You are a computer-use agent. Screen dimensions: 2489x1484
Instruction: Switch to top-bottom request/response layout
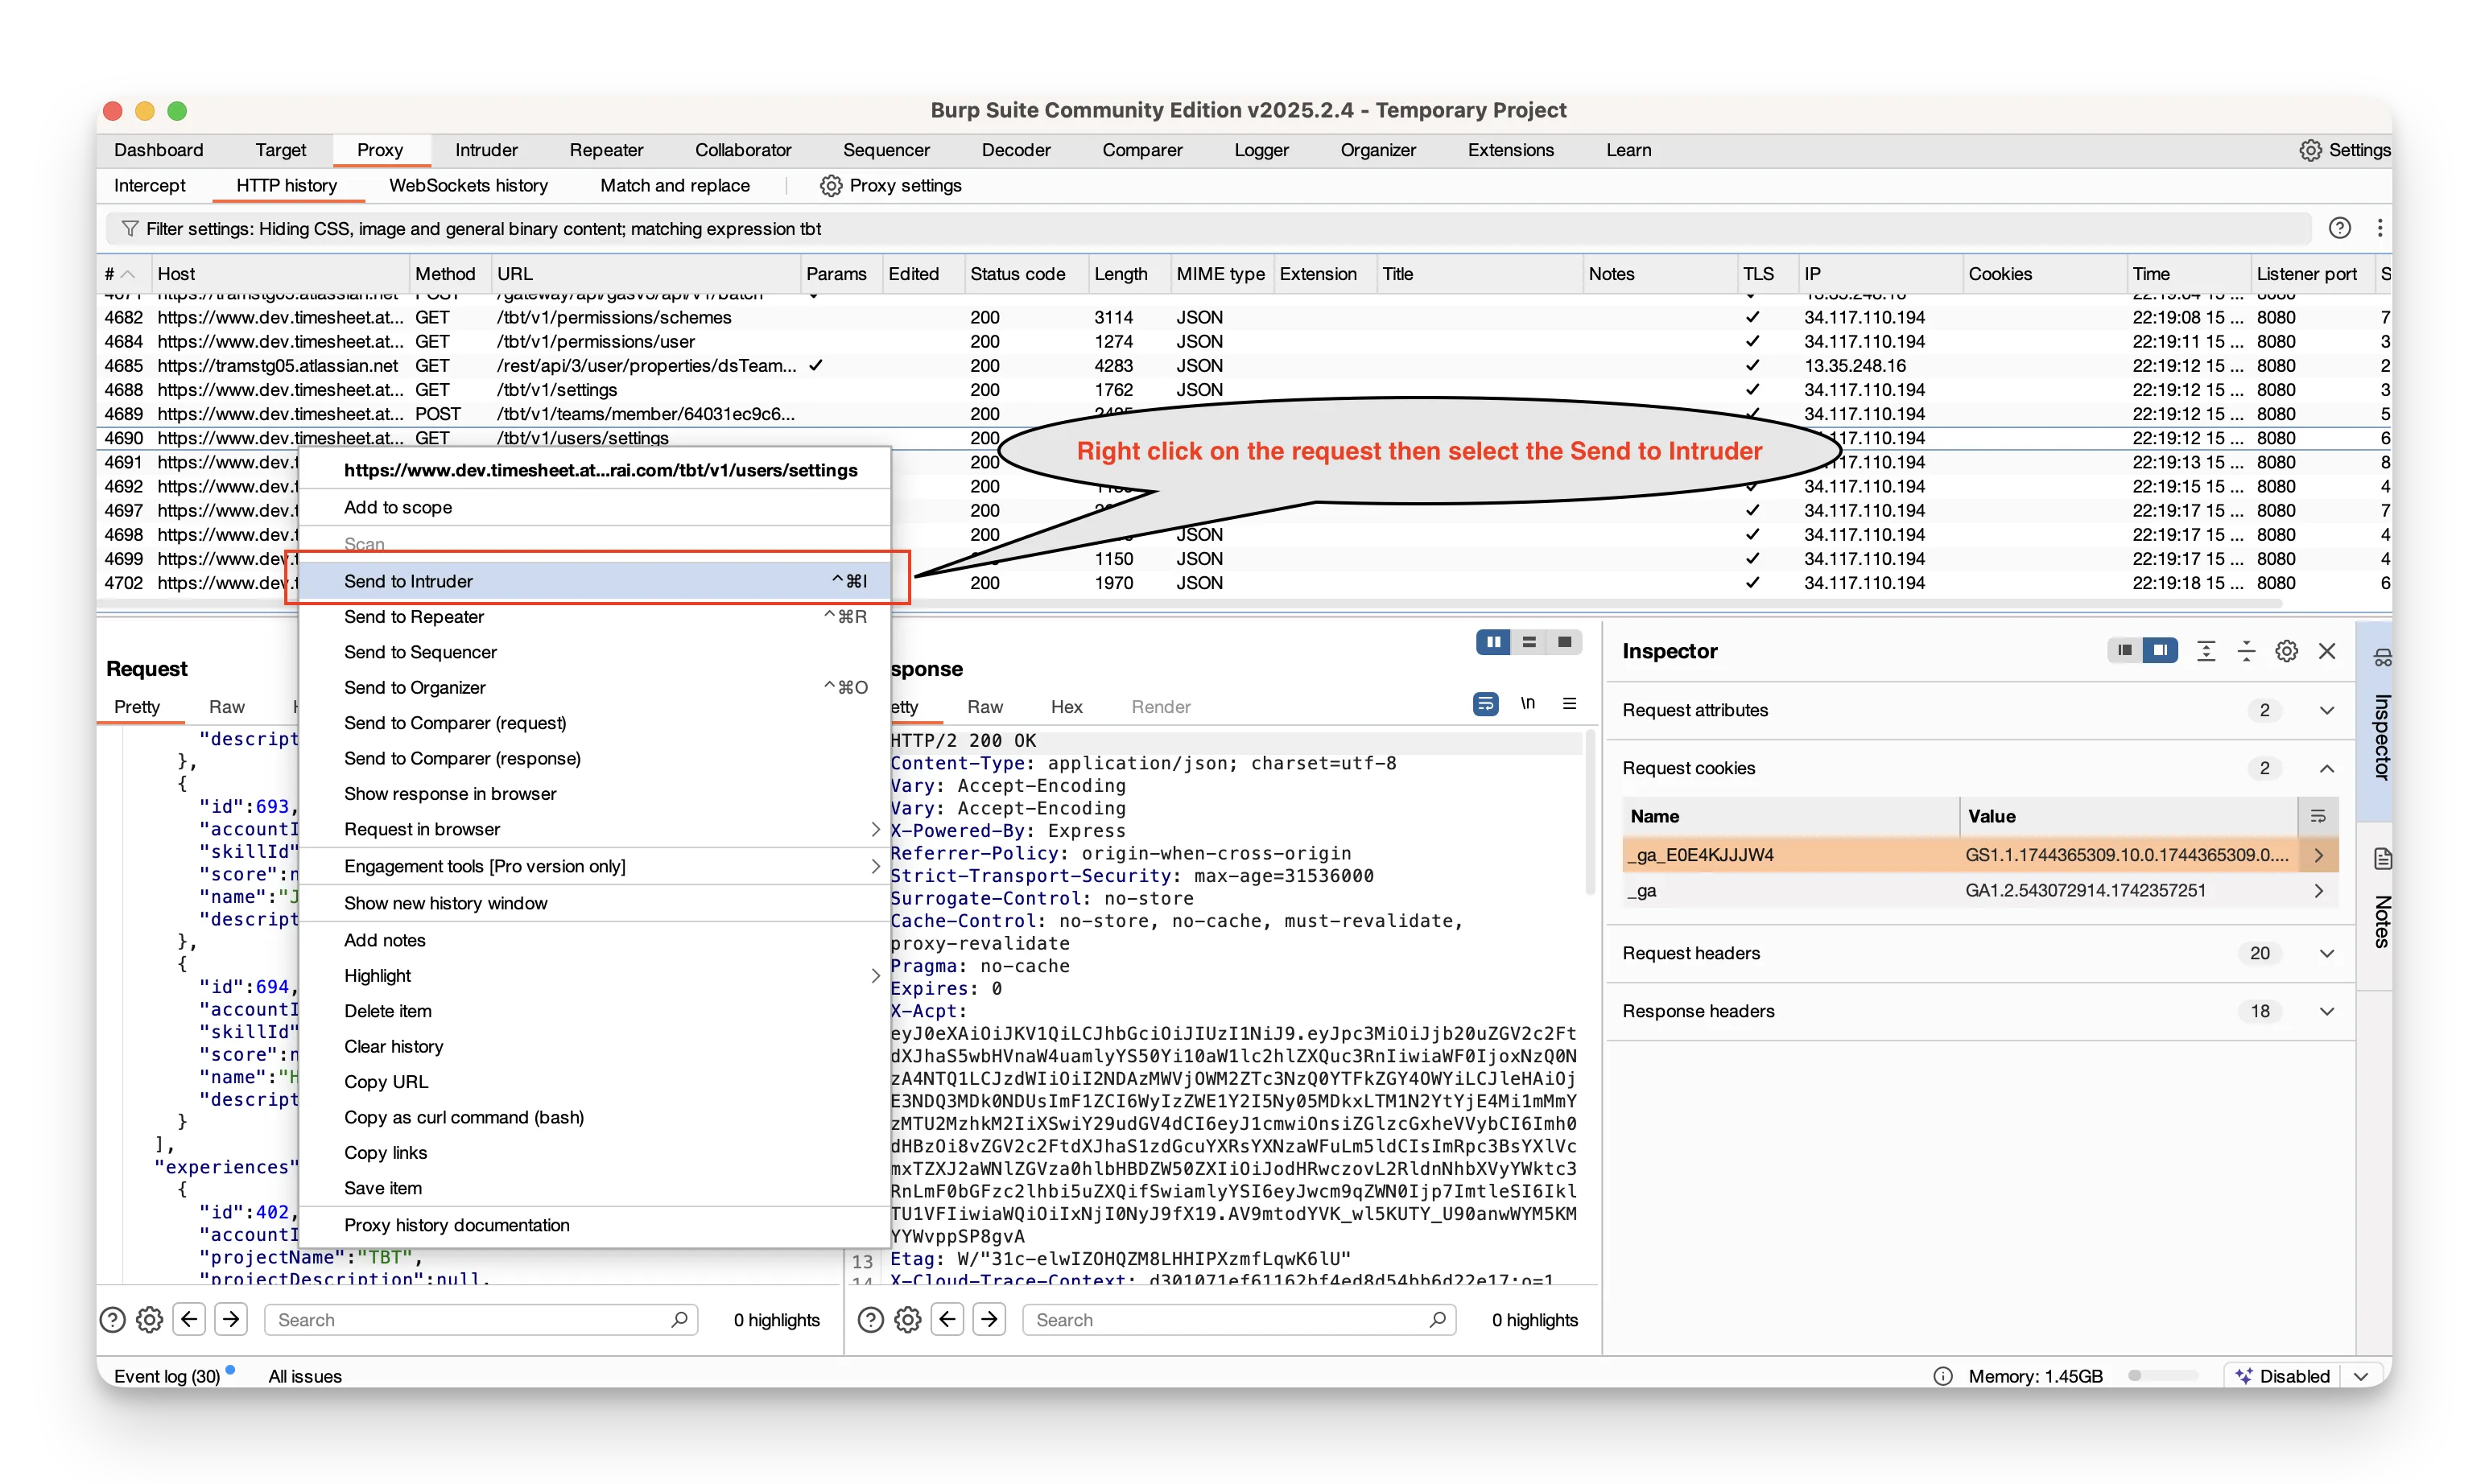[1529, 642]
